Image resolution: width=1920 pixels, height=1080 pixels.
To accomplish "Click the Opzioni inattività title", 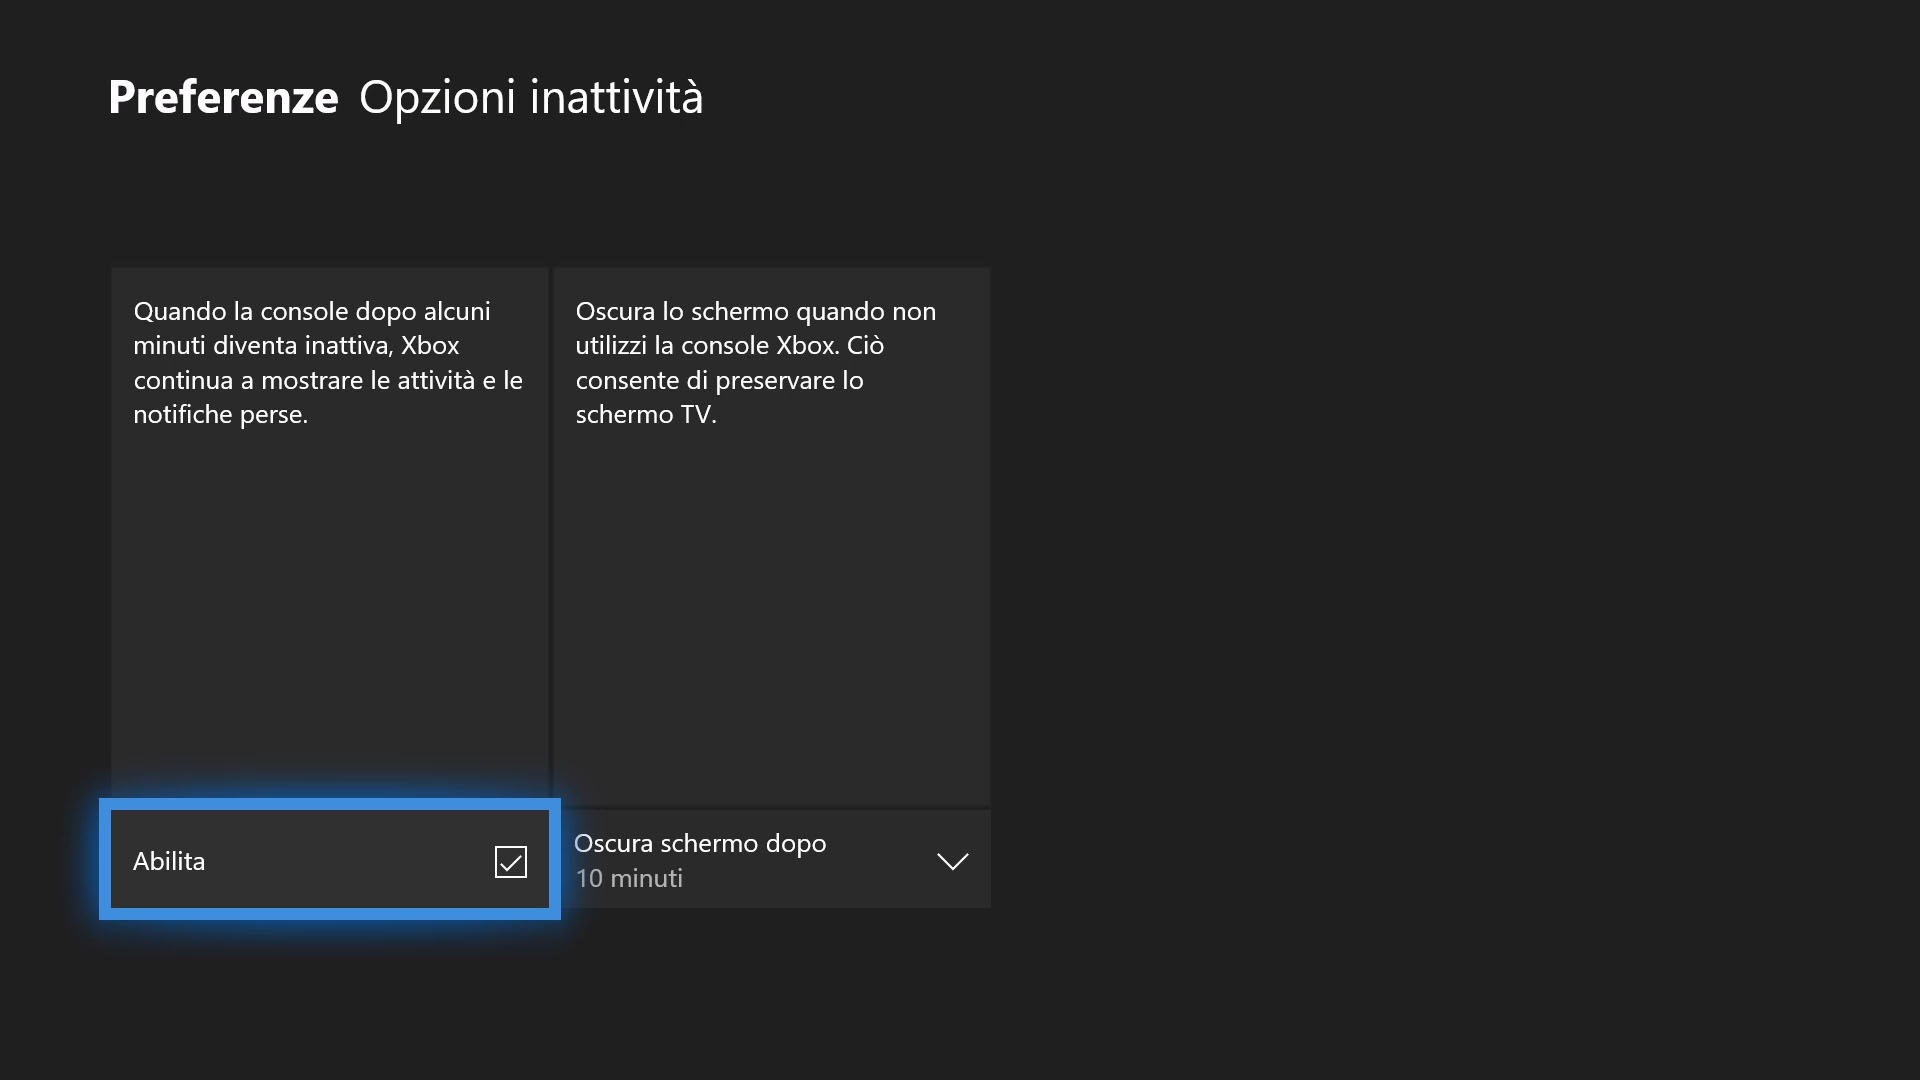I will point(531,97).
